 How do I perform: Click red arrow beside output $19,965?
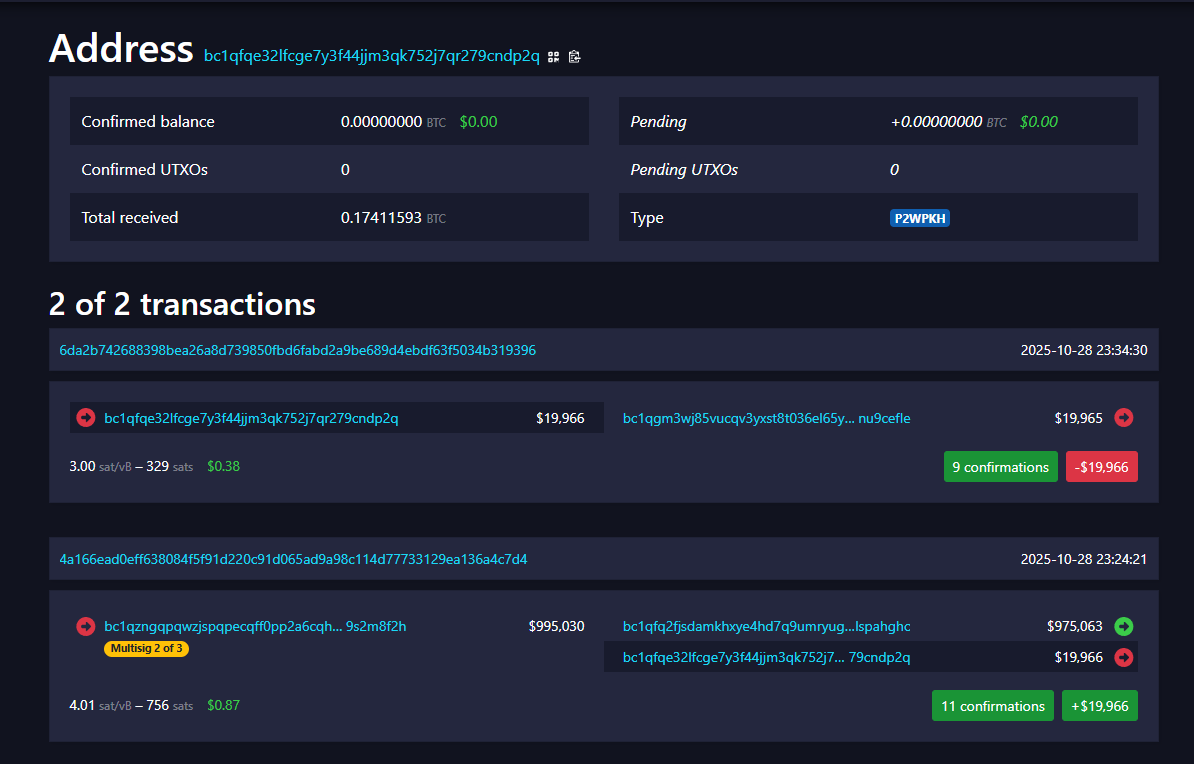pos(1124,417)
